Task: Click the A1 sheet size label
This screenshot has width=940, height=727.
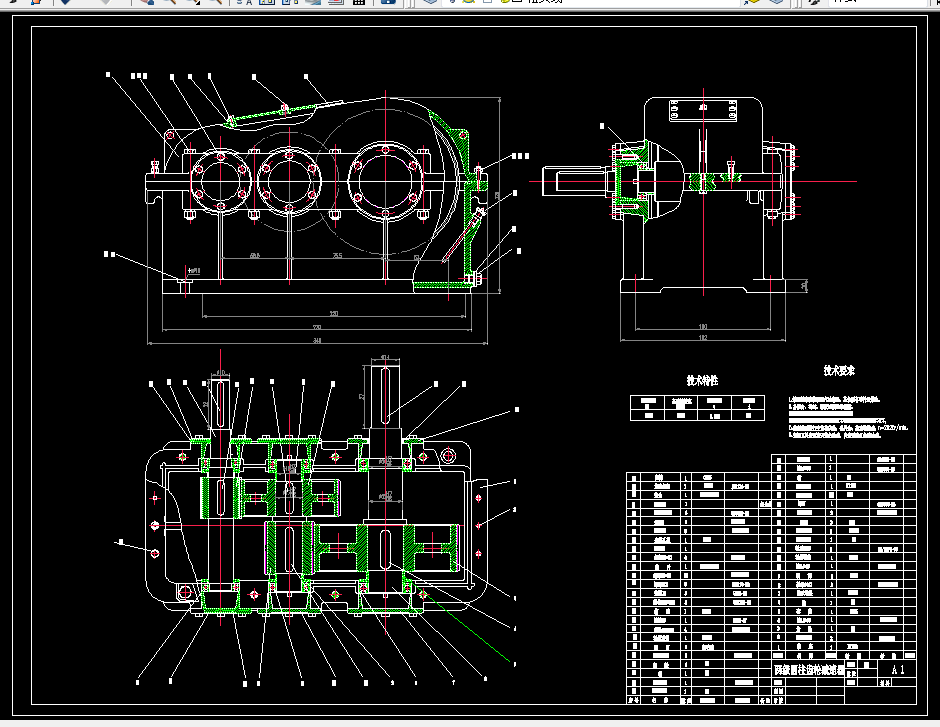Action: (898, 670)
